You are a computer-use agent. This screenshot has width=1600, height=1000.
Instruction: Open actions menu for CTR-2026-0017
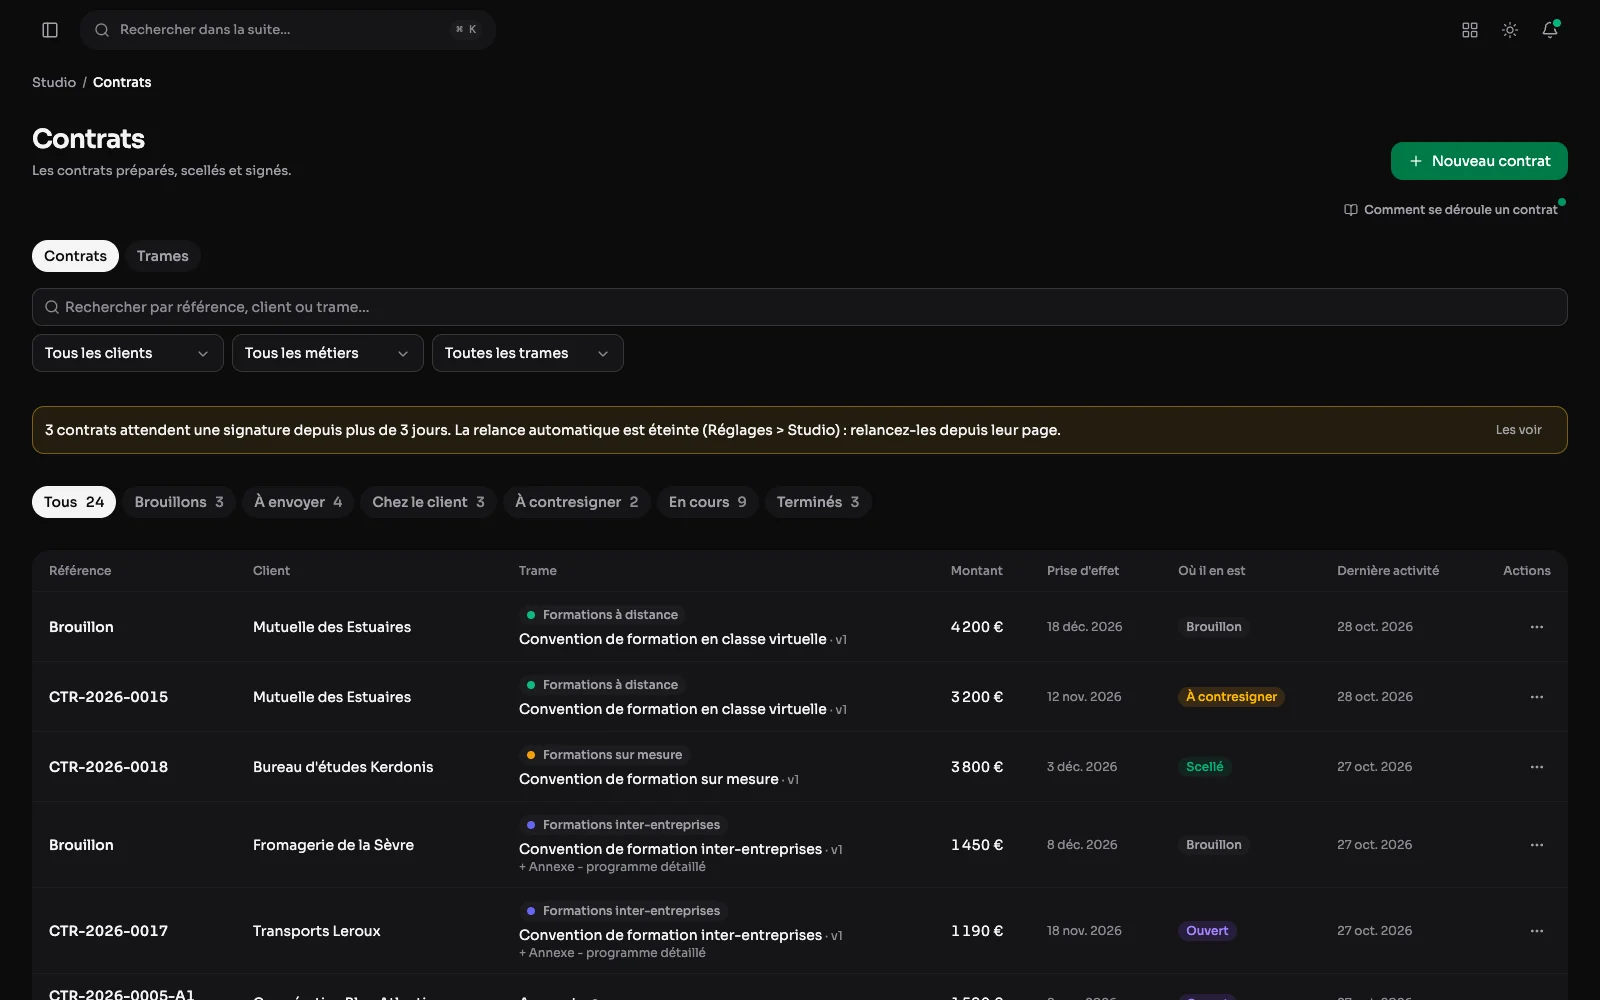[x=1537, y=931]
